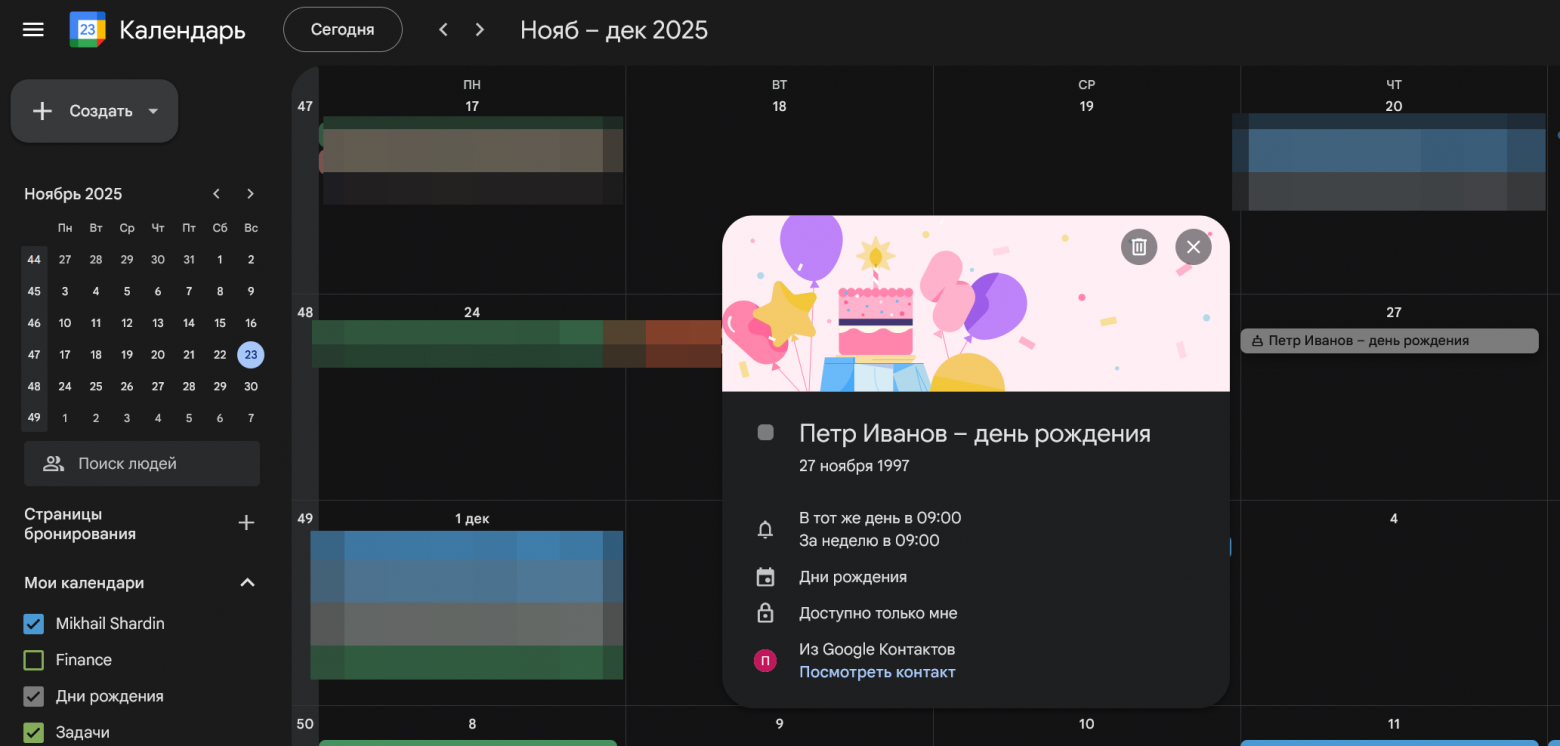
Task: Click the Сегодня button
Action: pyautogui.click(x=342, y=30)
